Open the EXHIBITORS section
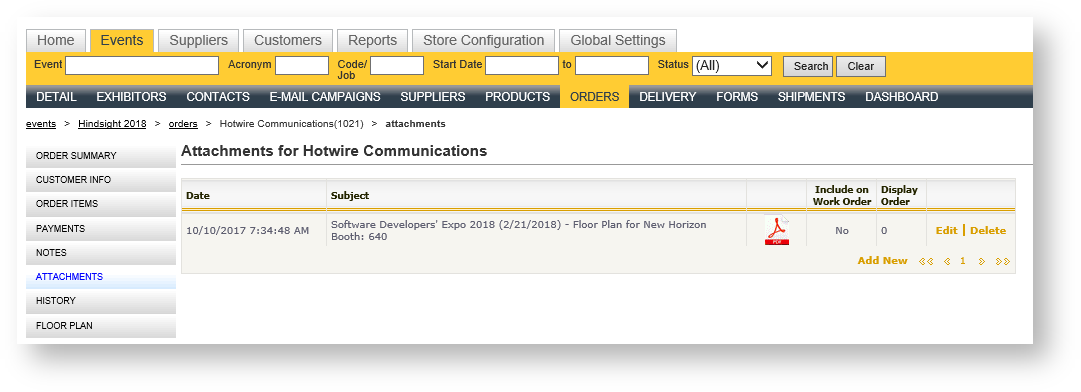 tap(132, 97)
